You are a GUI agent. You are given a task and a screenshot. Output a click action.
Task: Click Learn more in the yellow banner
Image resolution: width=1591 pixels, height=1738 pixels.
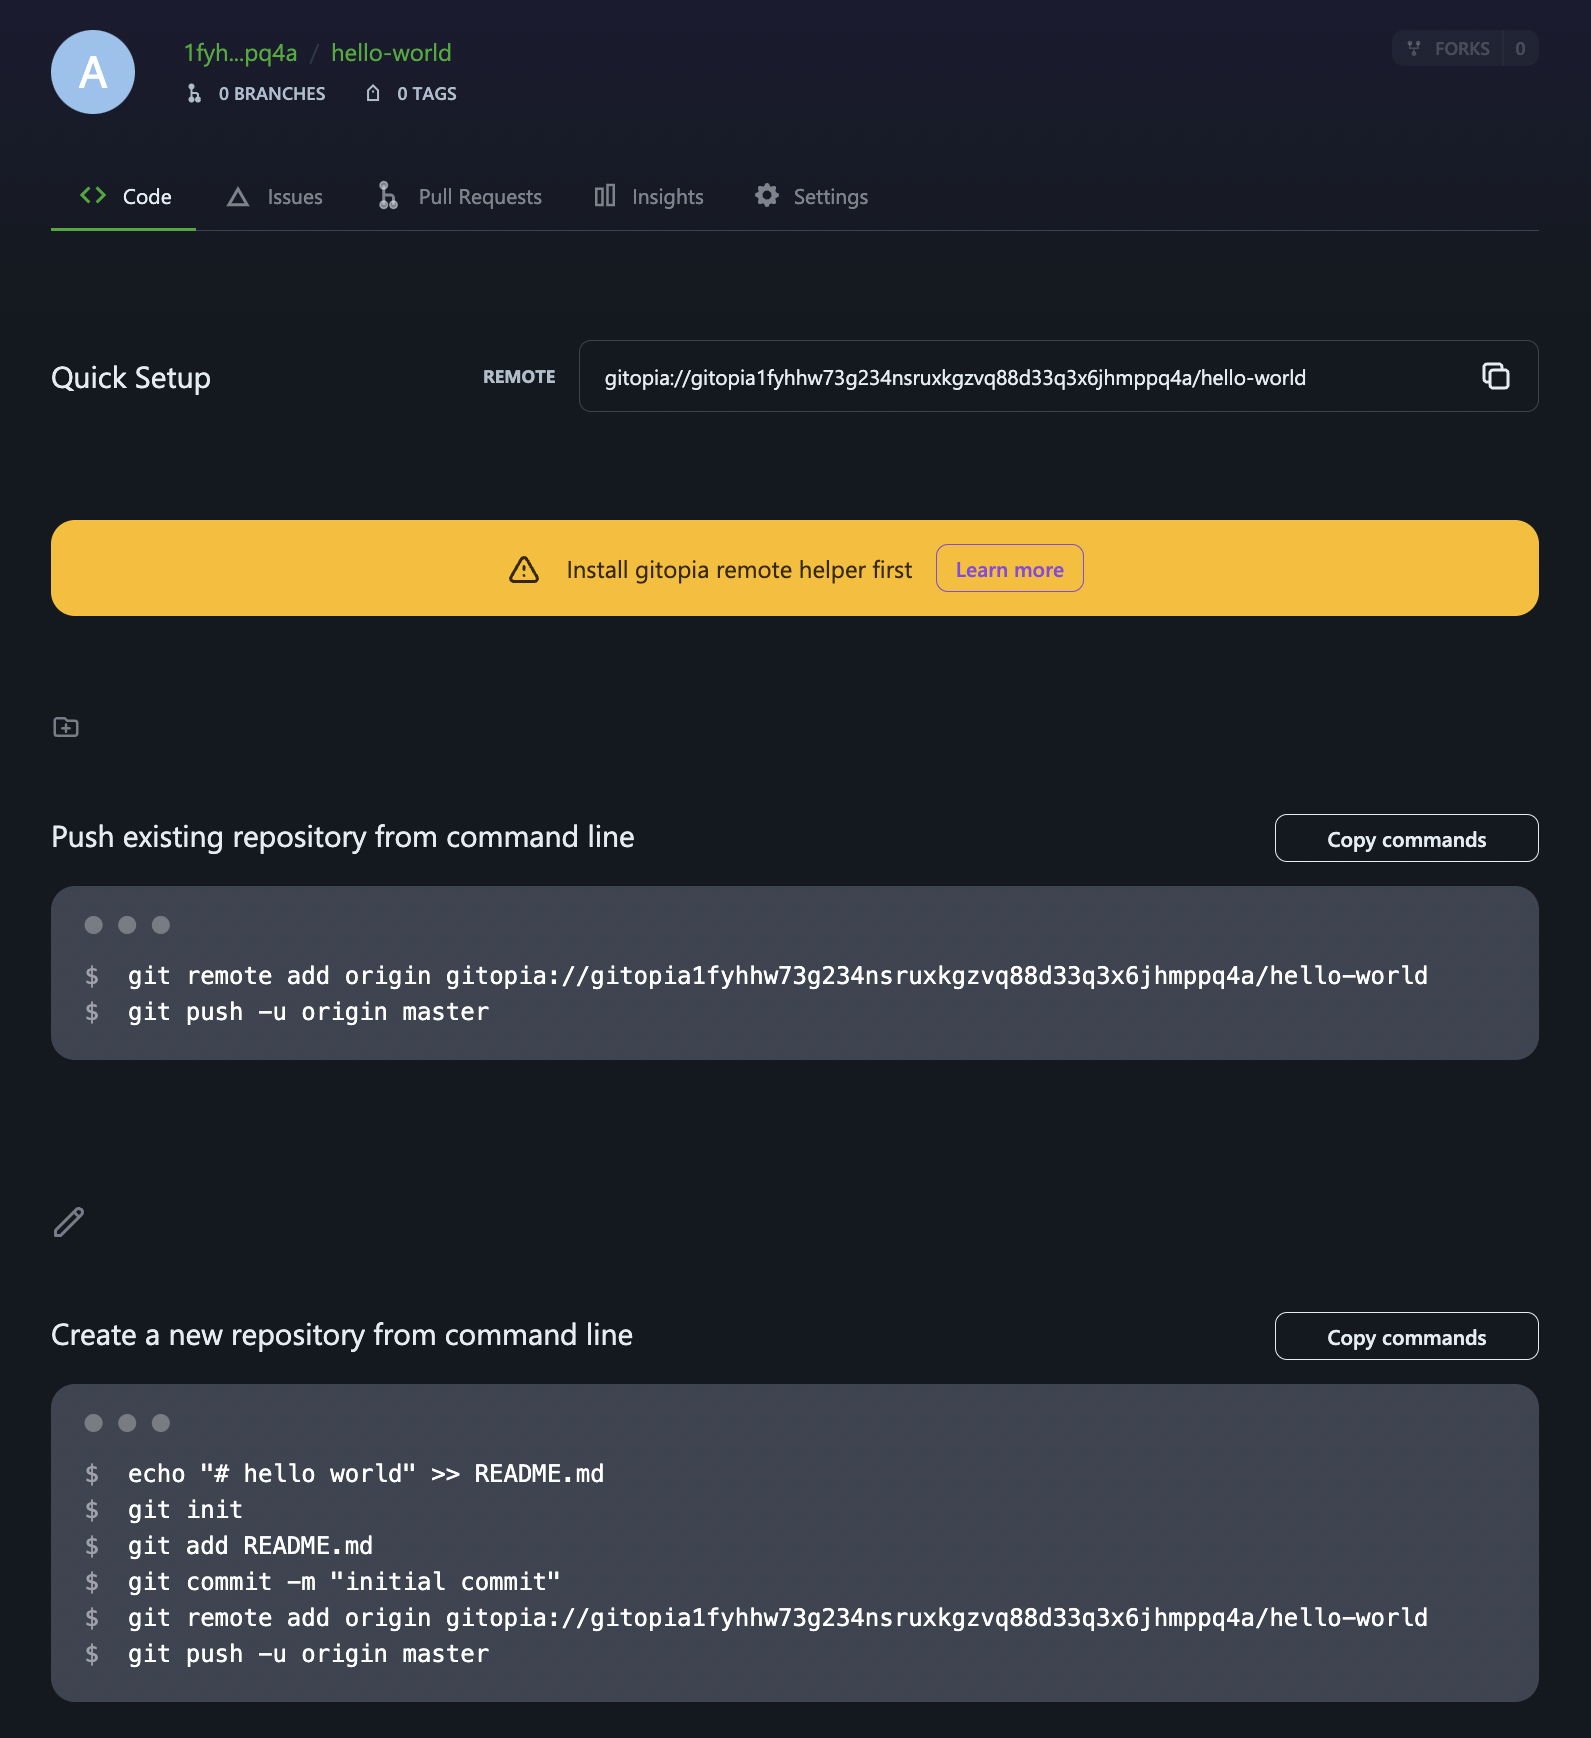[1010, 569]
